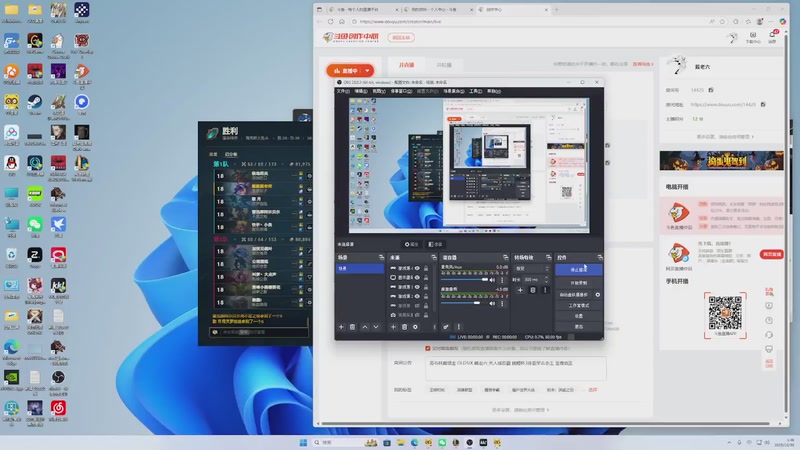Viewport: 800px width, 450px height.
Task: Mute the Mic/Aux channel speaker icon
Action: pos(492,280)
